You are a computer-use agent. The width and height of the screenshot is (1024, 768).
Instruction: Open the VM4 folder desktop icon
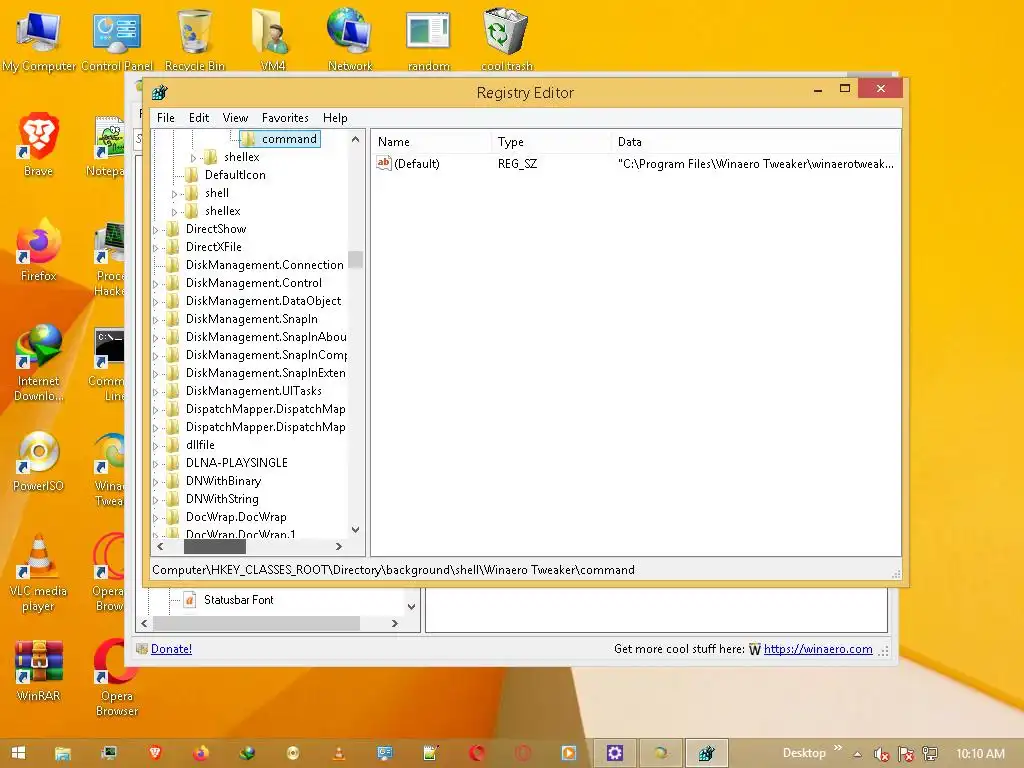click(272, 40)
